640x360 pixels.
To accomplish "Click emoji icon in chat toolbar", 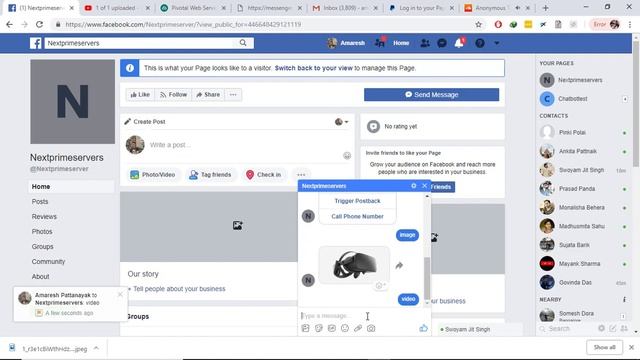I will click(345, 328).
